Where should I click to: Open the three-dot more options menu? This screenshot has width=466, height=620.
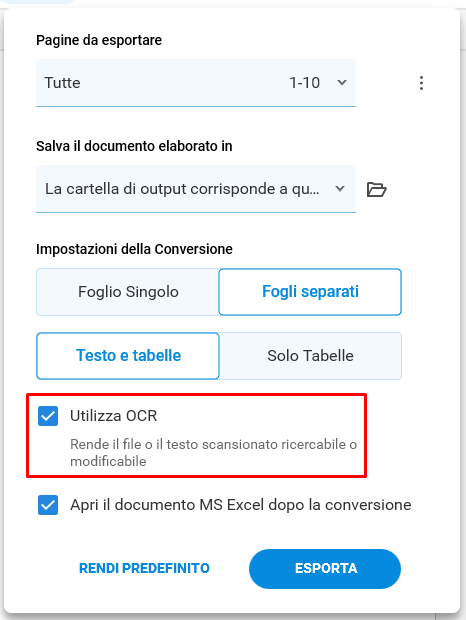coord(421,83)
